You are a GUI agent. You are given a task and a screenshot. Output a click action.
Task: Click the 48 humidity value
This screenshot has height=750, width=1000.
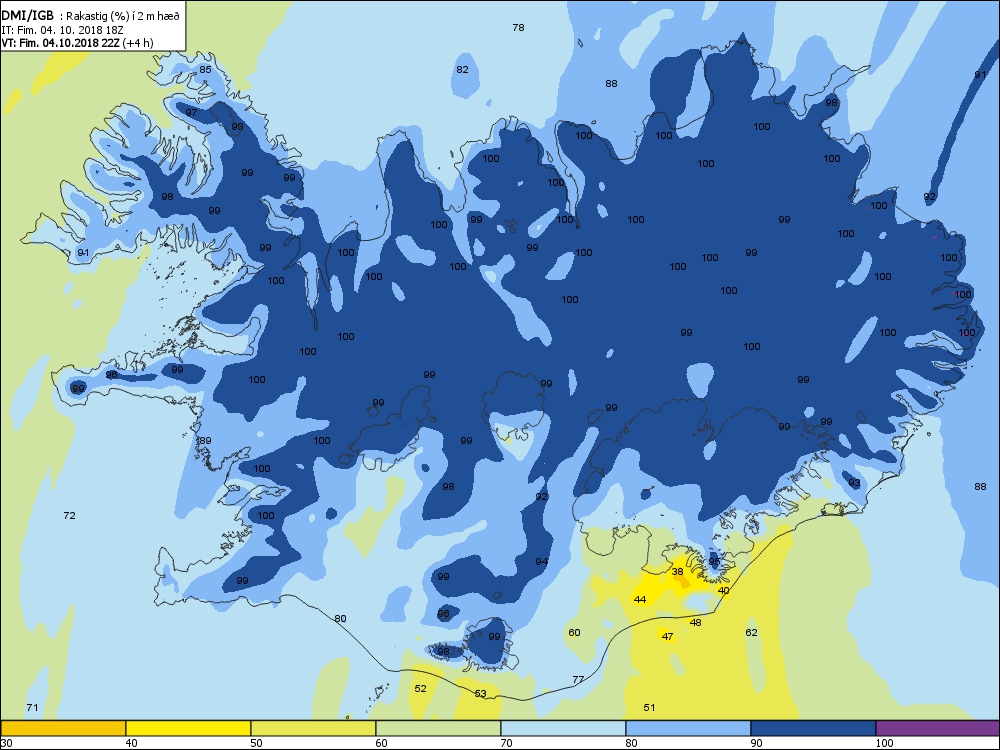[695, 622]
